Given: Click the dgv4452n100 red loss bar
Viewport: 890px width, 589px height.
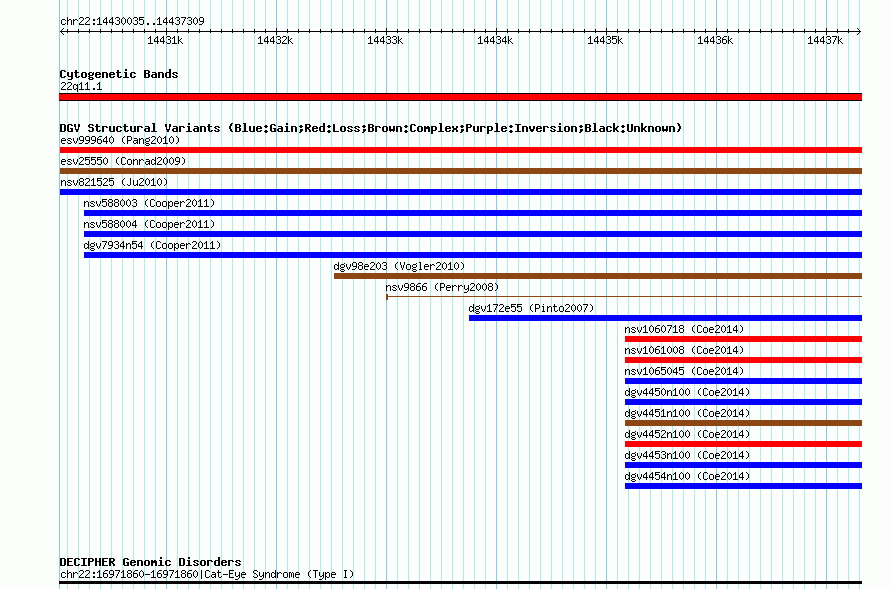Looking at the screenshot, I should (x=743, y=444).
